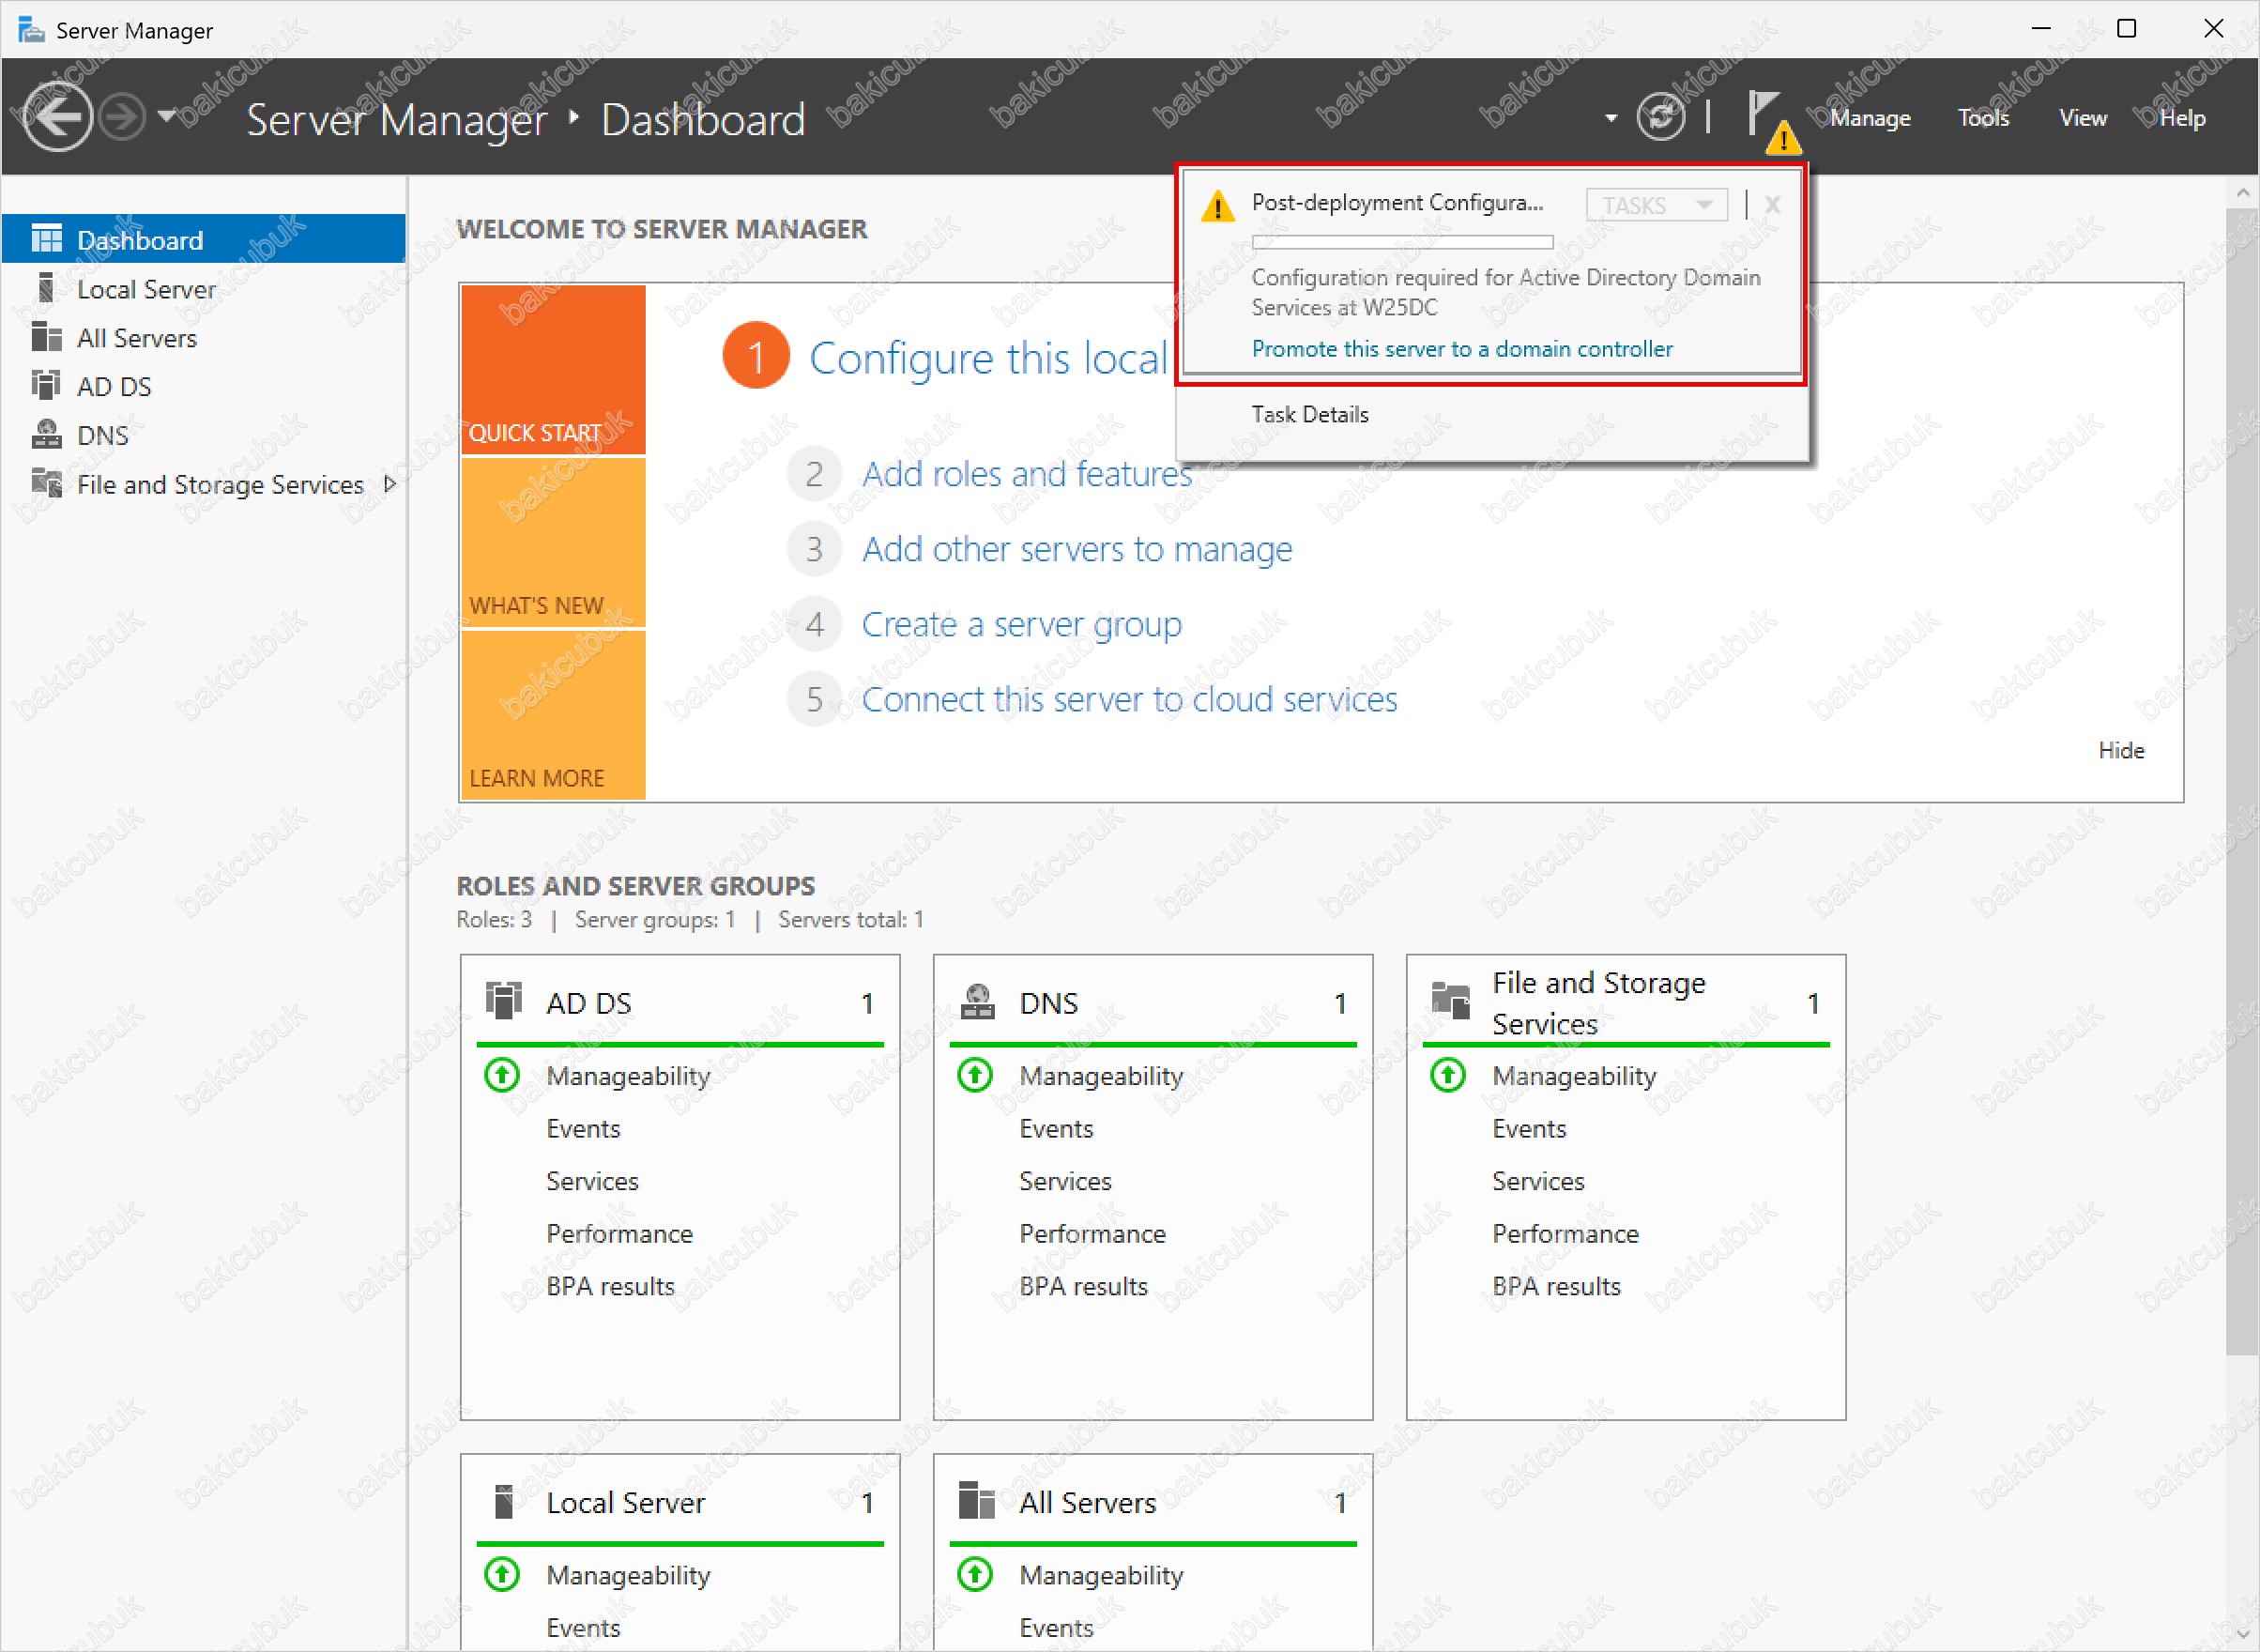Click the Local Server sidebar icon

46,288
